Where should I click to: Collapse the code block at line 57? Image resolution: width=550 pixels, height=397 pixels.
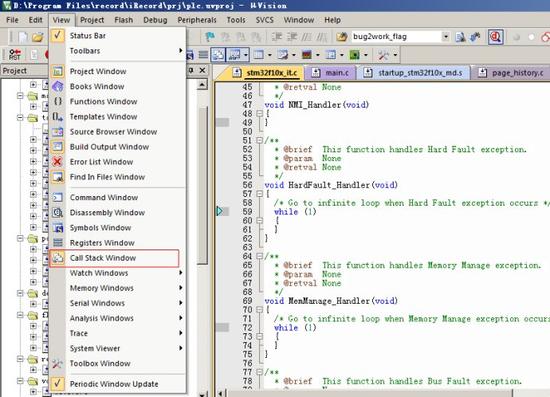259,194
